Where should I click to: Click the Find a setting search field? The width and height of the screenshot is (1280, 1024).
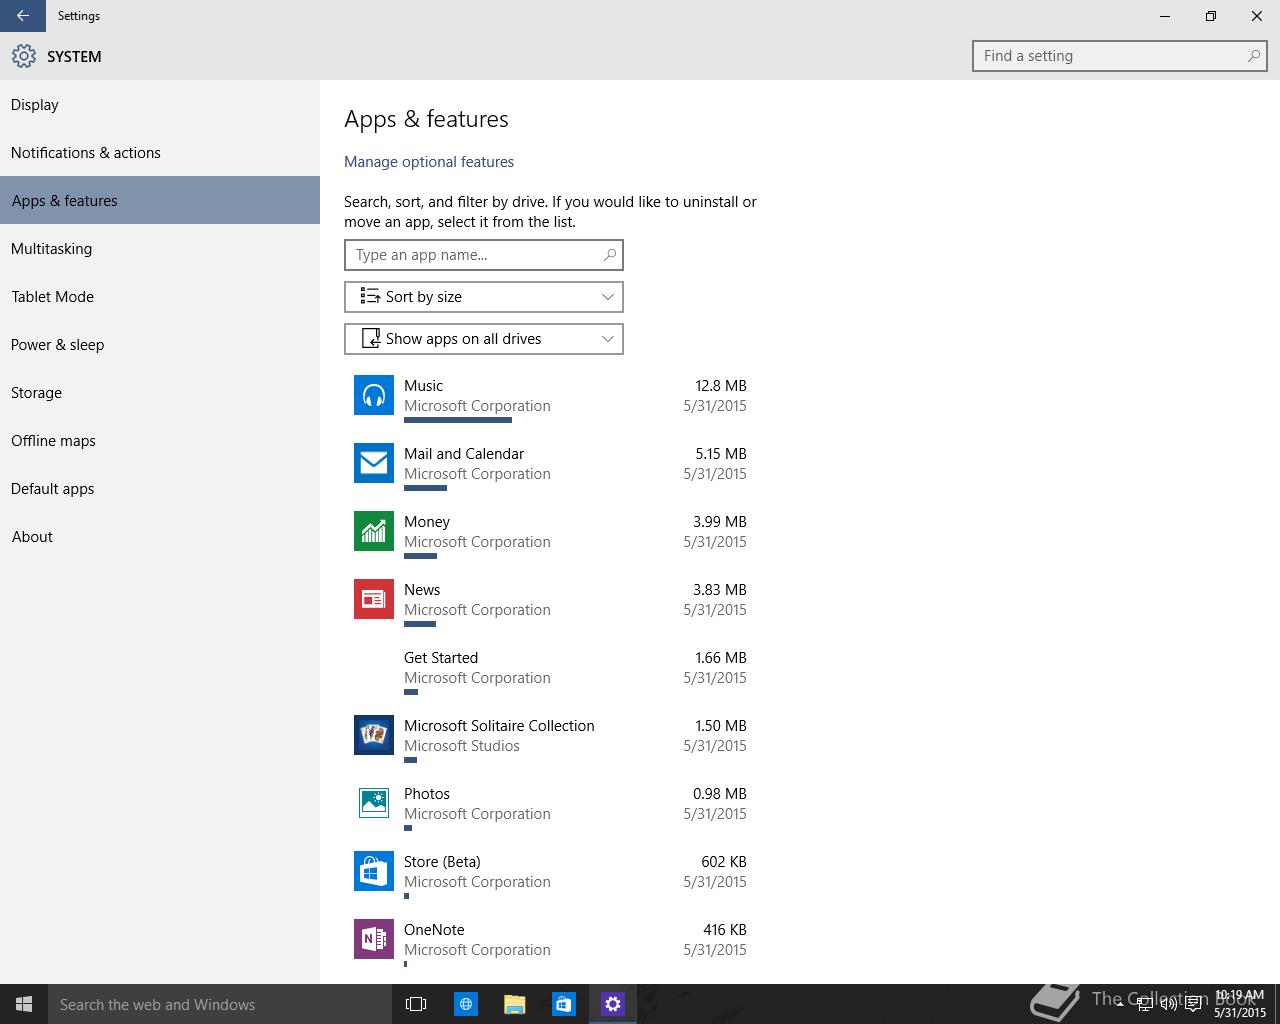coord(1120,56)
